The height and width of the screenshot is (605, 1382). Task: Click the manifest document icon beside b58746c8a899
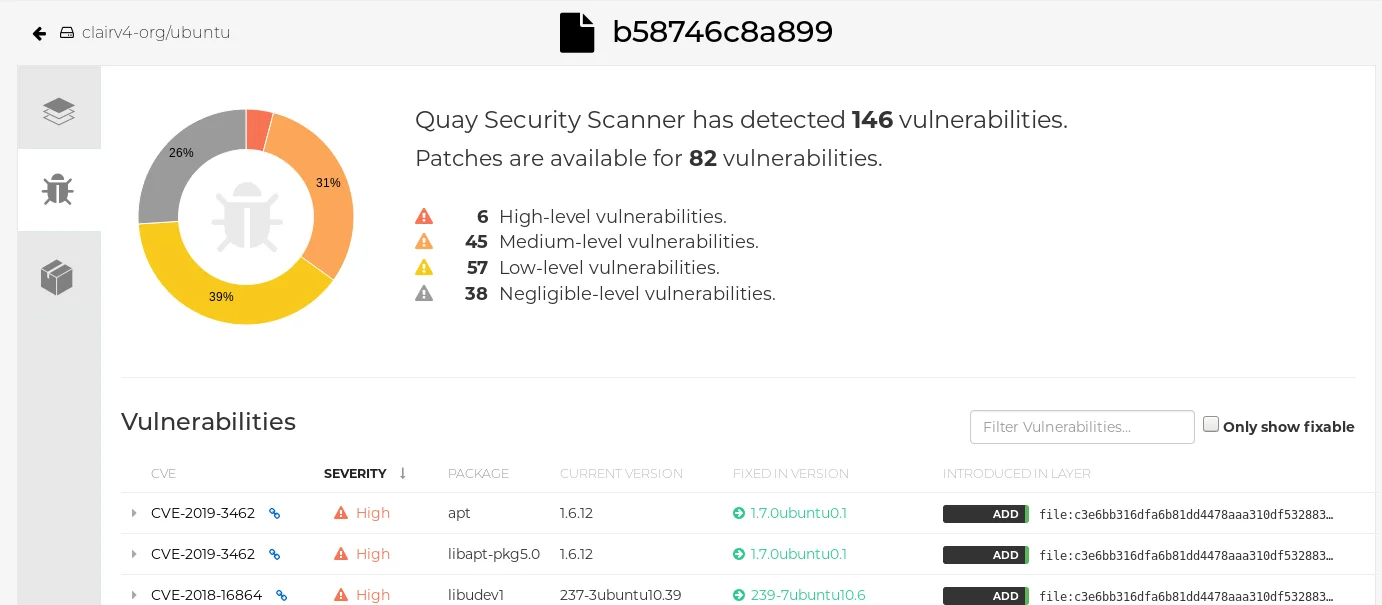coord(577,32)
